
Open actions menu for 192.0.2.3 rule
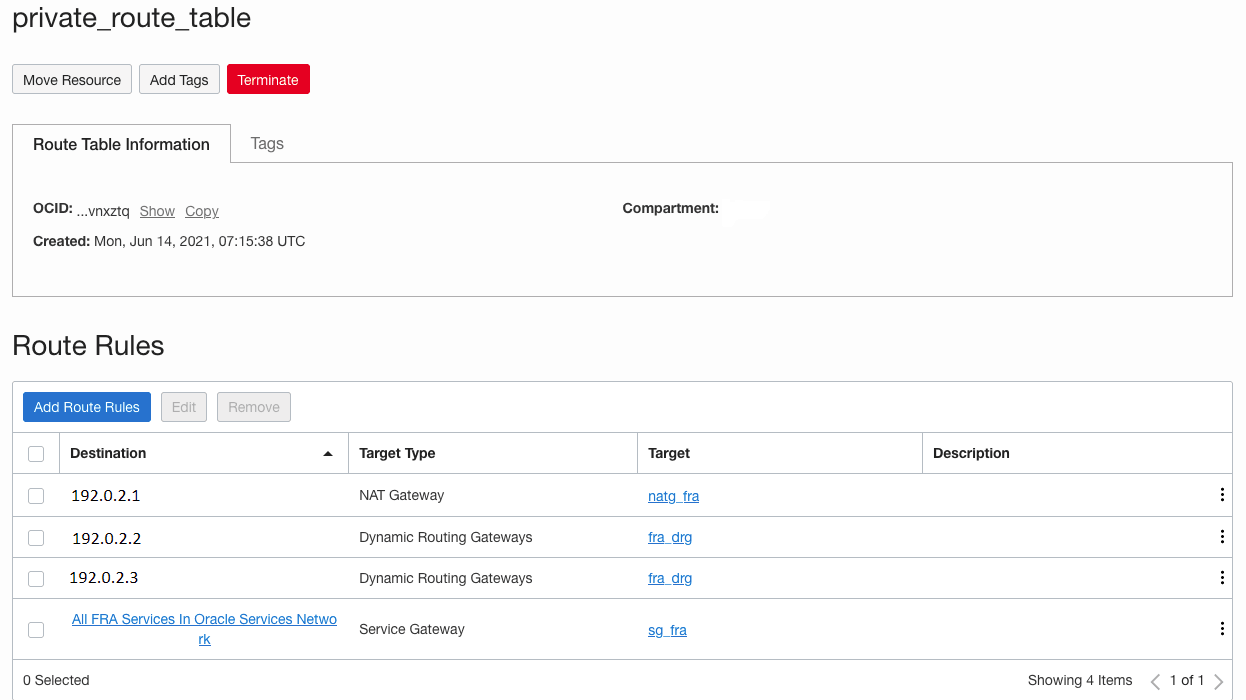[1221, 578]
